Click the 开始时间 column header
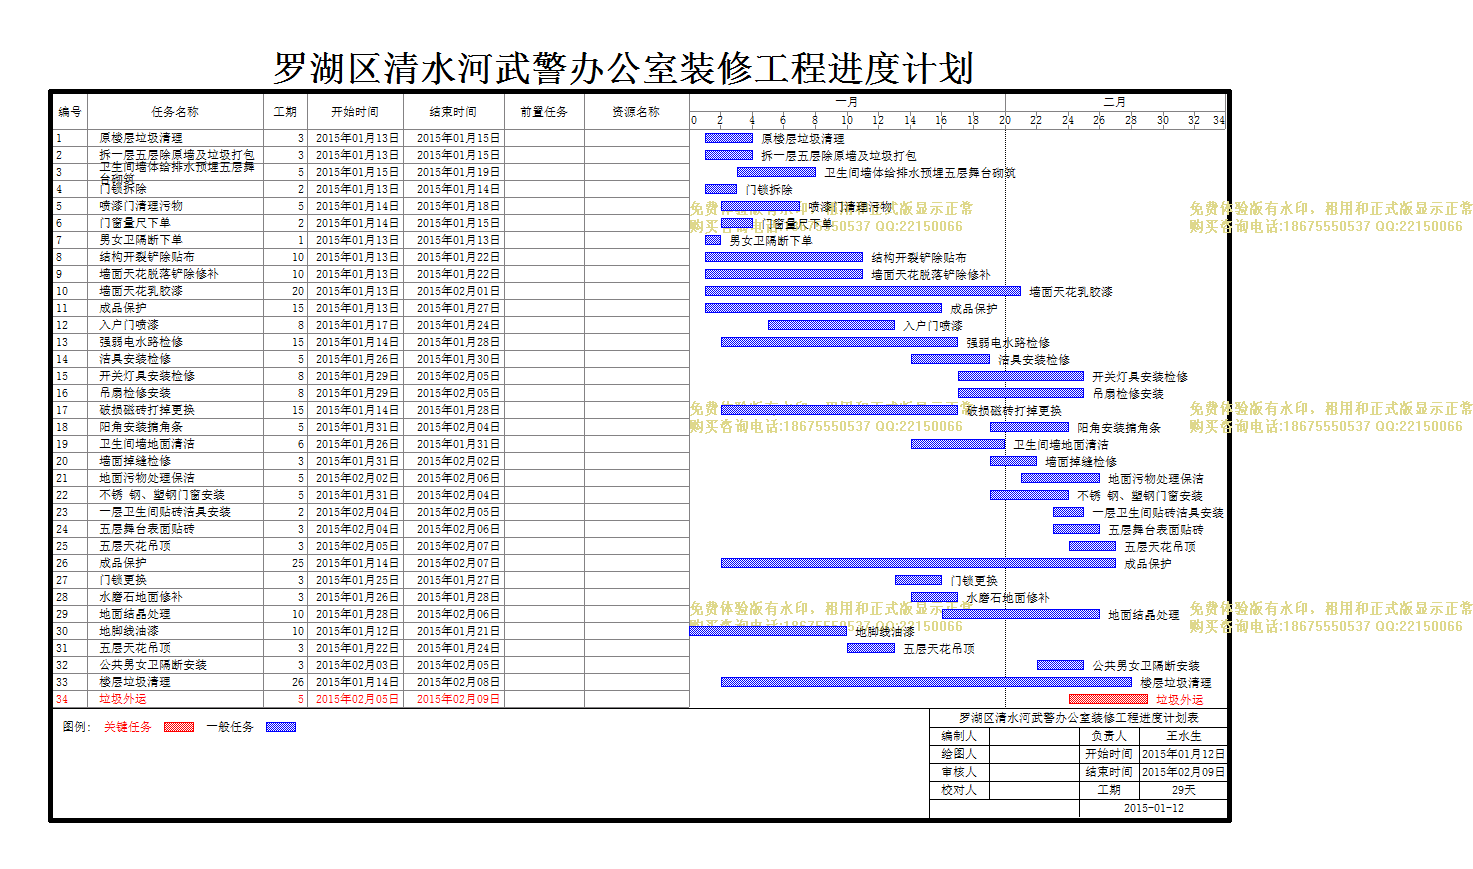This screenshot has height=869, width=1473. tap(355, 112)
